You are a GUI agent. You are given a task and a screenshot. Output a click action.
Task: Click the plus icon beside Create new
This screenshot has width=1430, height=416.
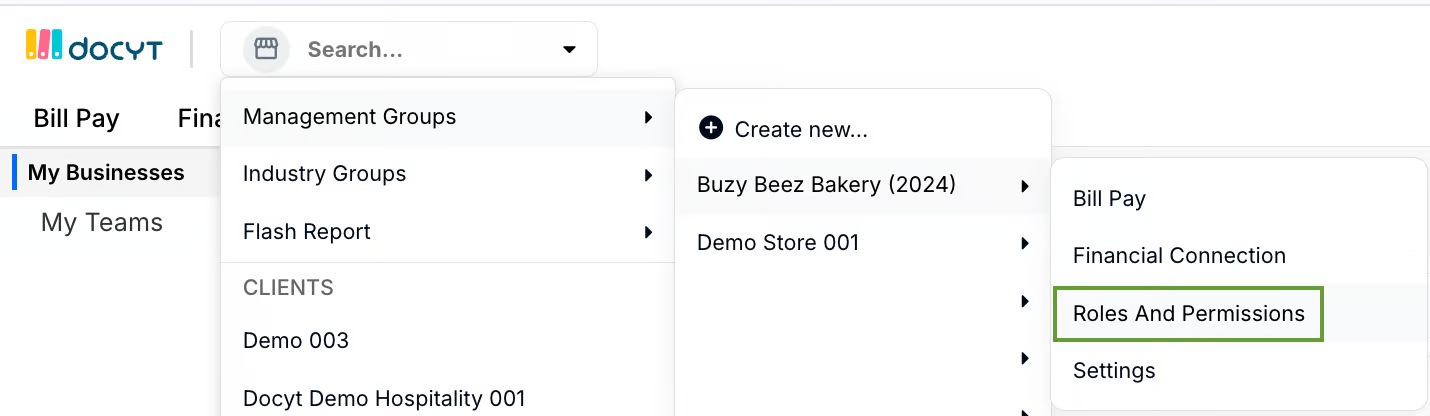pos(711,128)
